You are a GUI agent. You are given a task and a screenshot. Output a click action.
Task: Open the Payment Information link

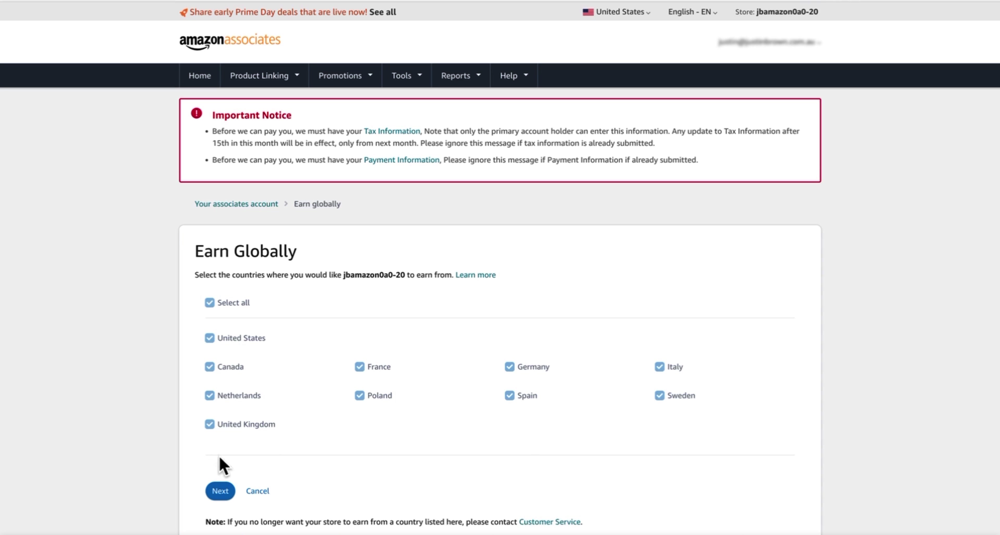(x=401, y=160)
